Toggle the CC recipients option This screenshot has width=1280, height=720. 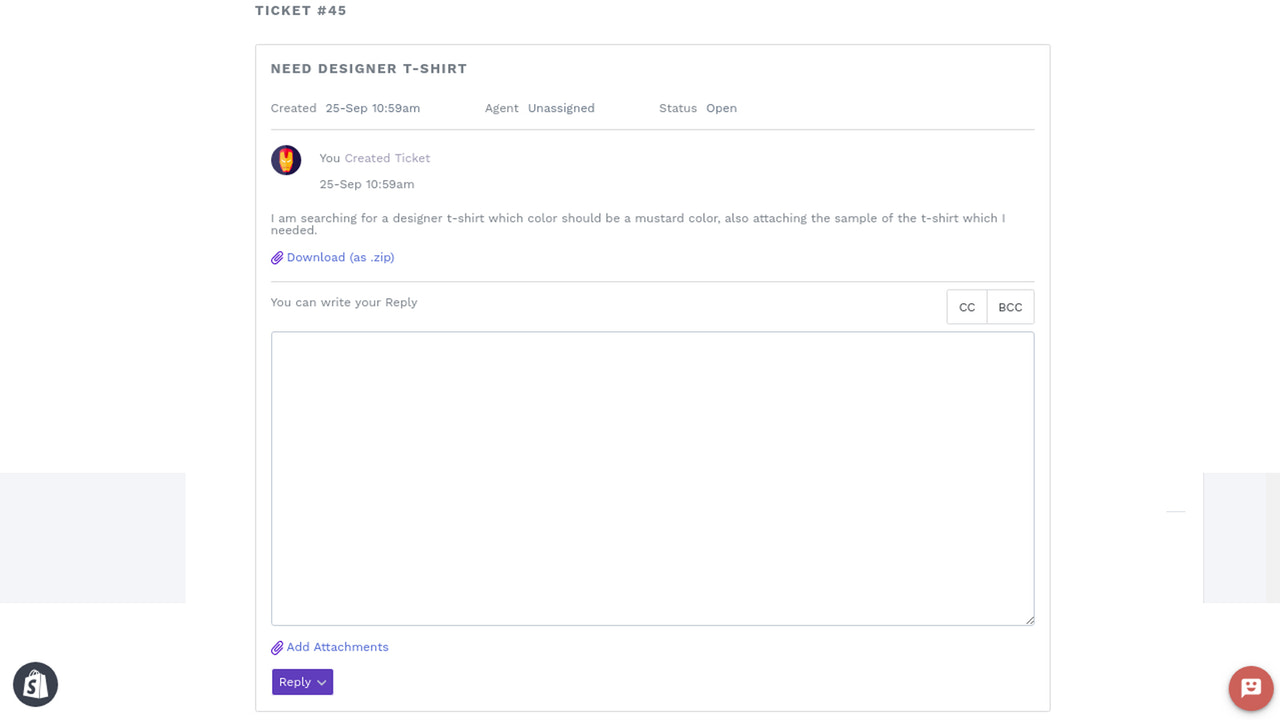coord(966,307)
